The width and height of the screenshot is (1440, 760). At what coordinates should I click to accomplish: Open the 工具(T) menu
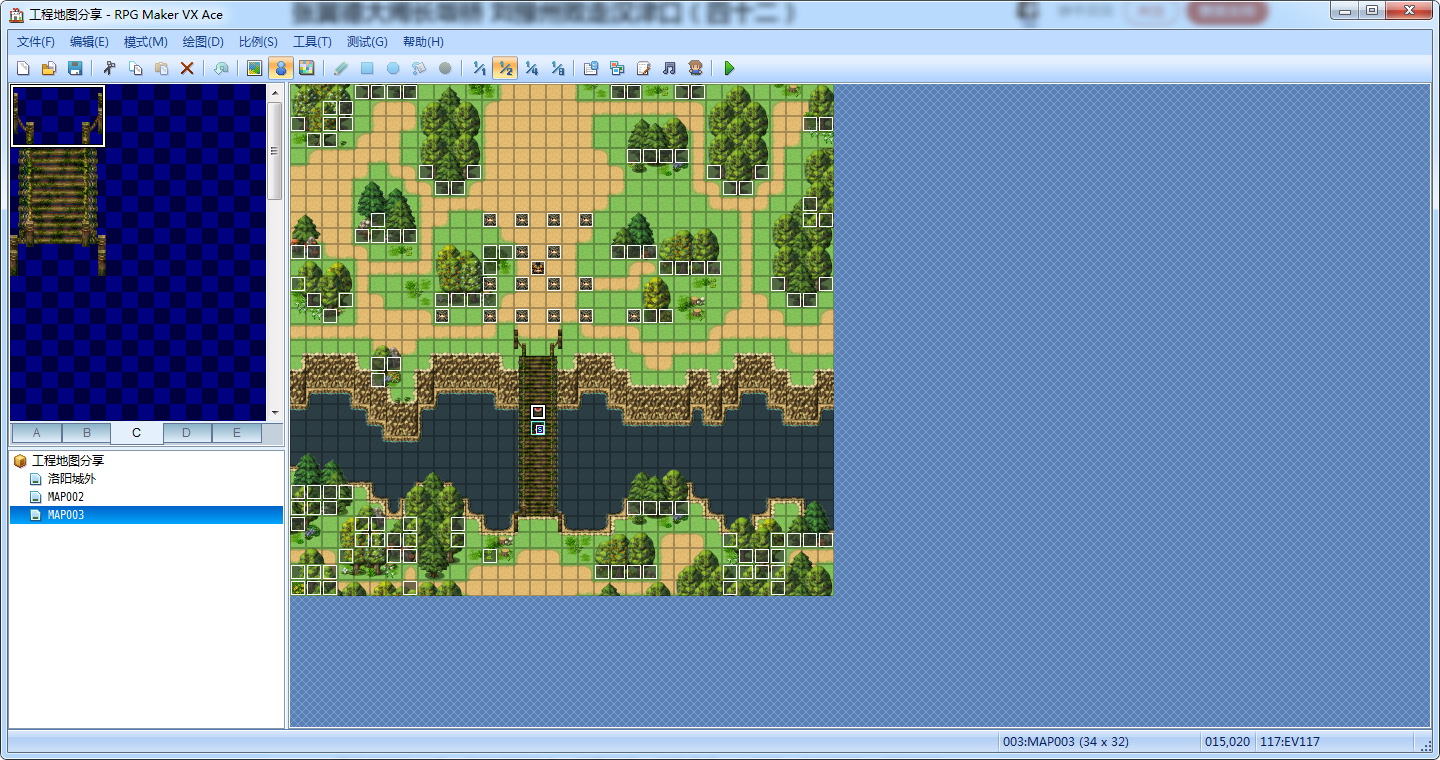coord(312,42)
